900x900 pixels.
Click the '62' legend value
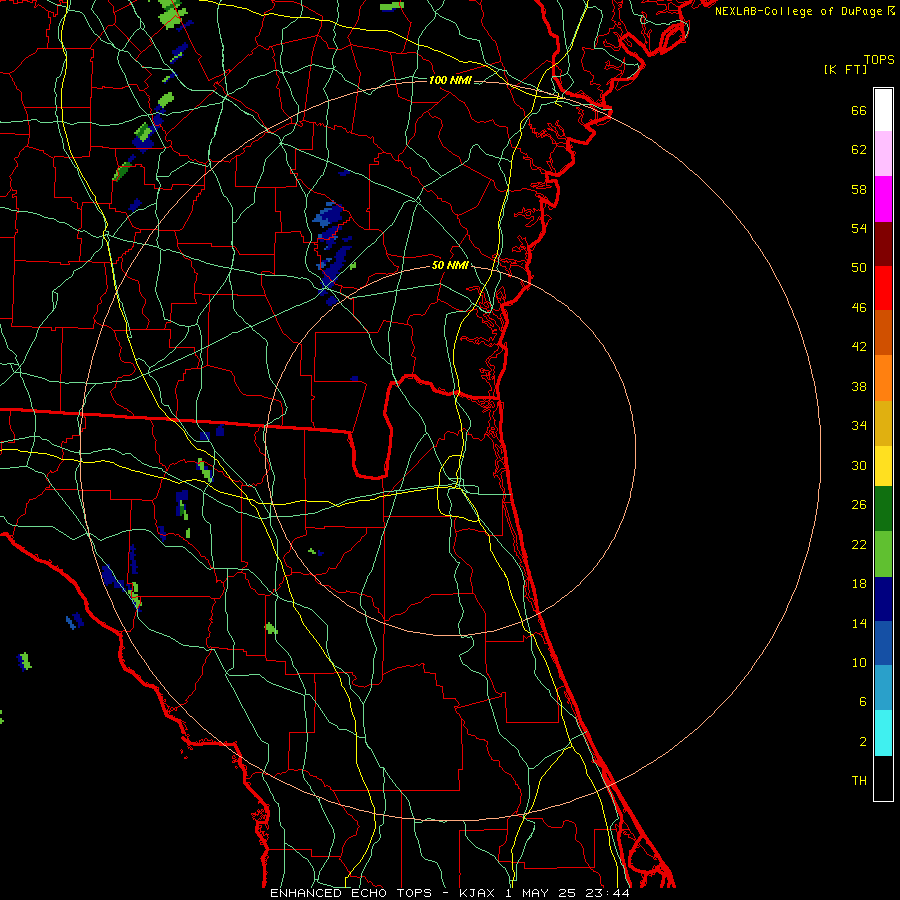(859, 150)
